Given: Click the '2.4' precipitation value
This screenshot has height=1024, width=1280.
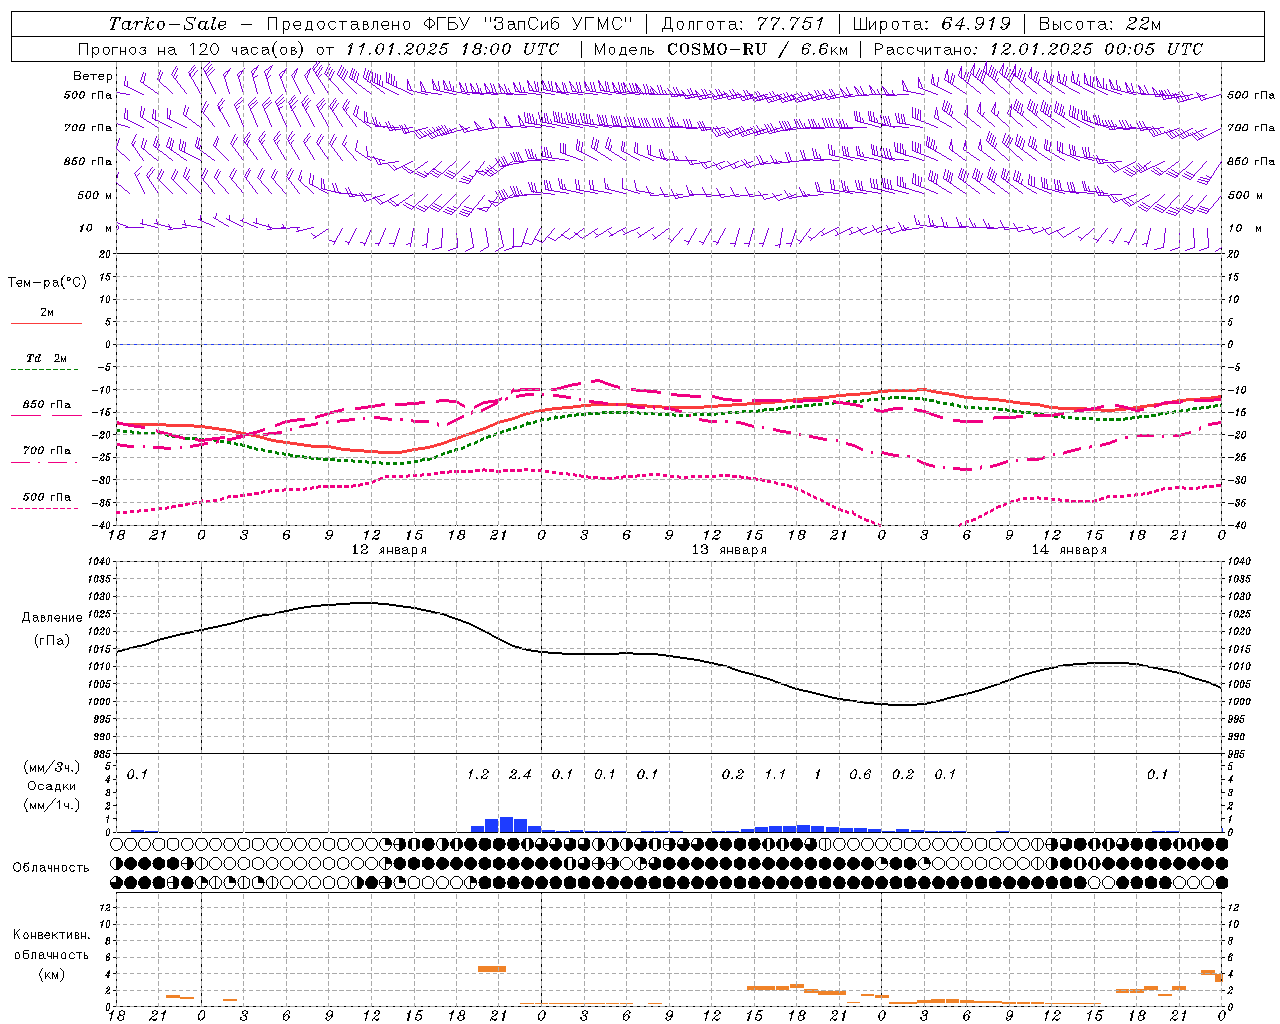Looking at the screenshot, I should tap(520, 775).
